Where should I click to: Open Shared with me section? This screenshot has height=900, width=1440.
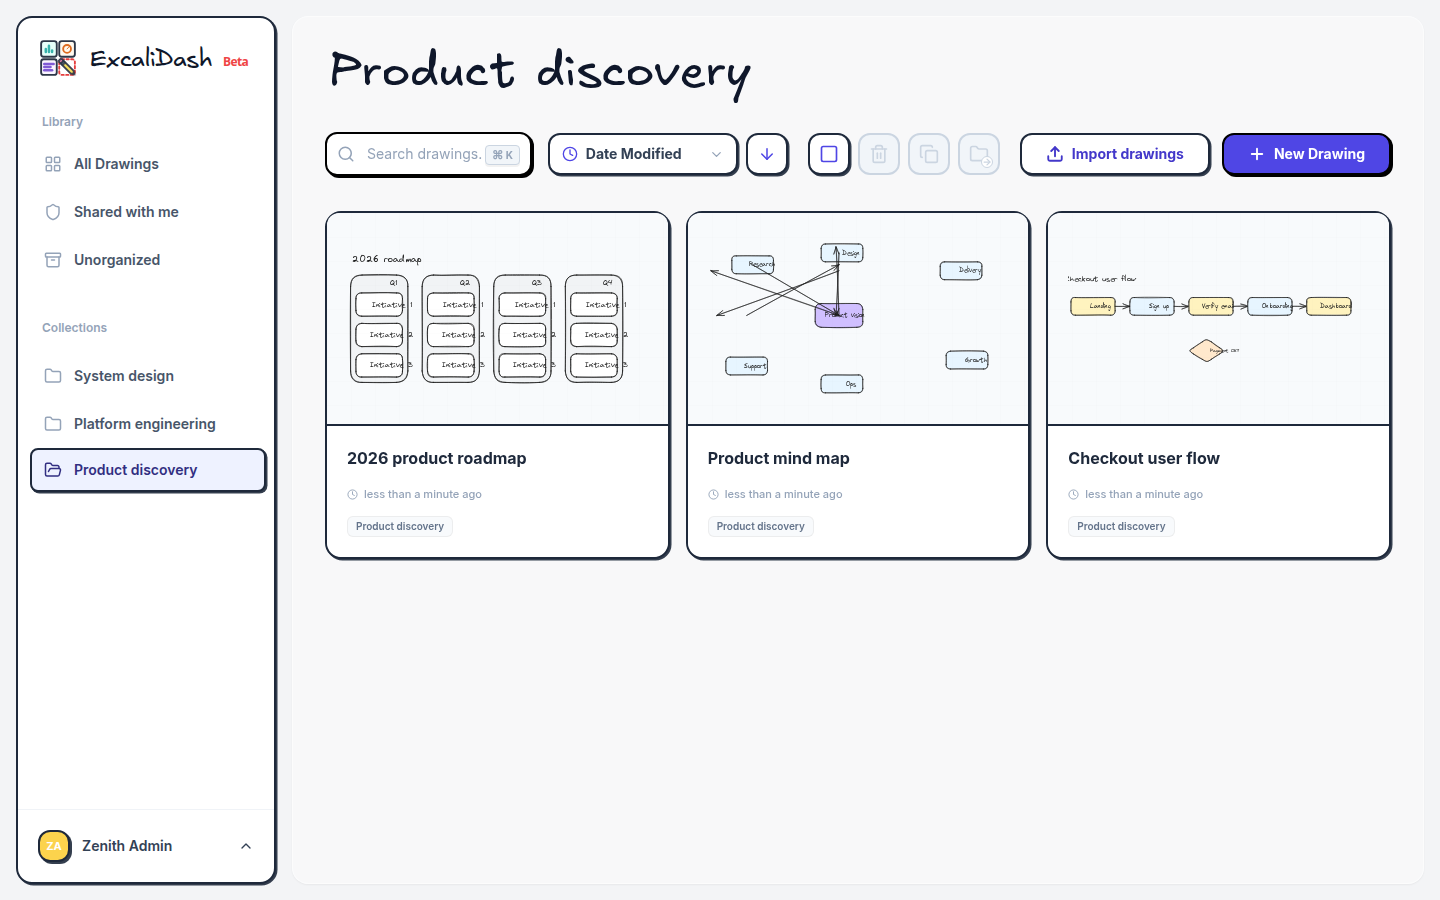click(148, 212)
